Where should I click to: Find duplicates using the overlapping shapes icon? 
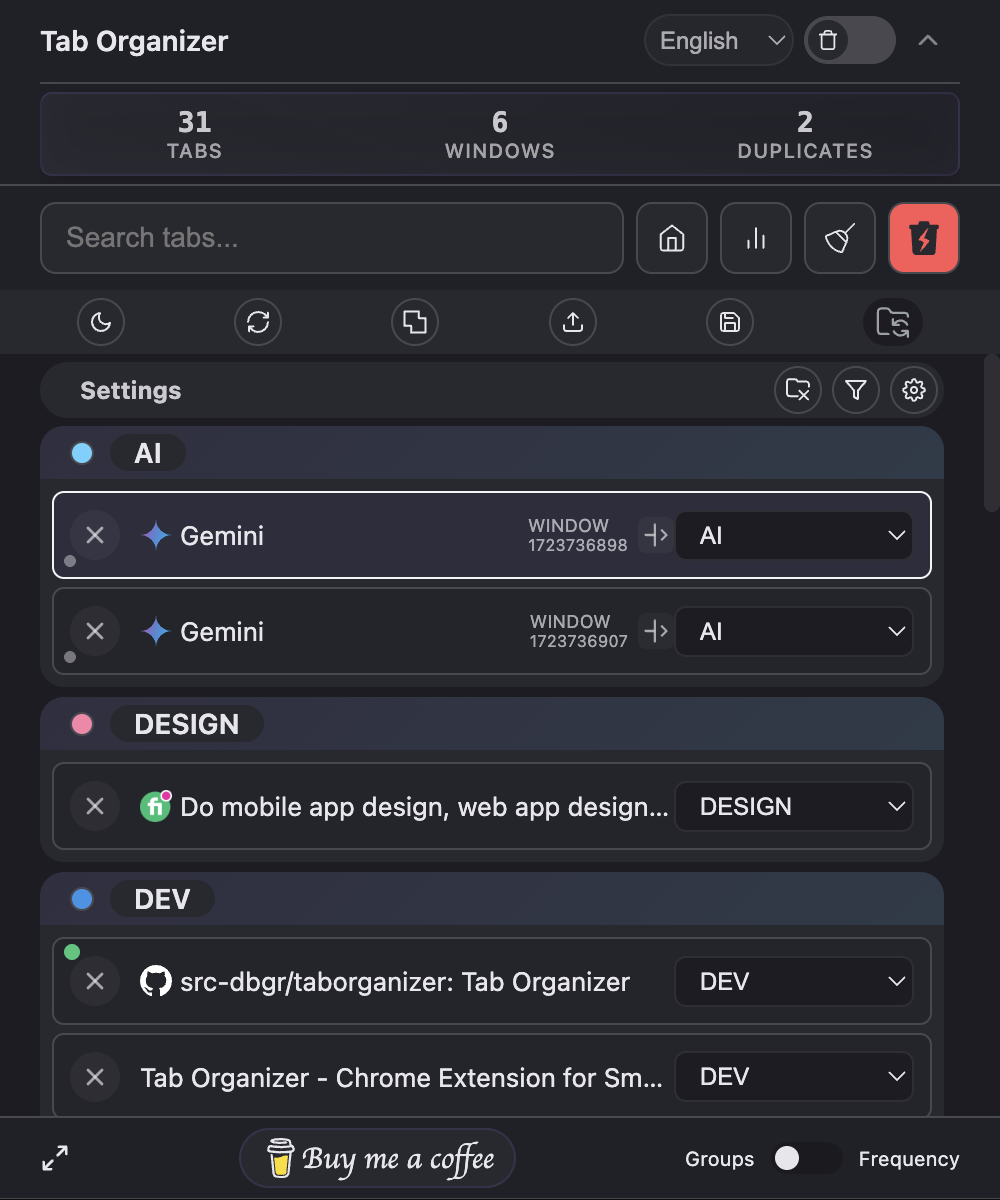click(x=414, y=322)
